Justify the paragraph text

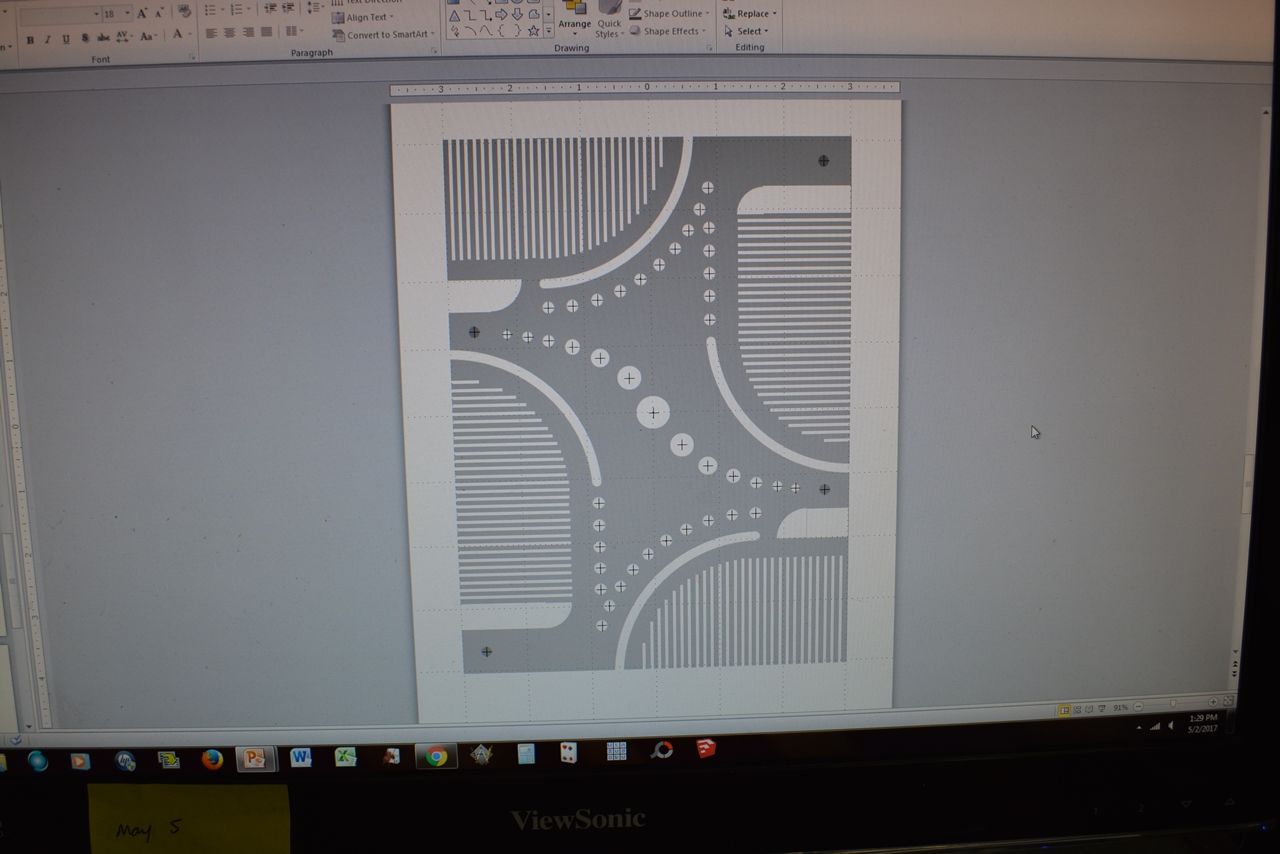tap(266, 32)
